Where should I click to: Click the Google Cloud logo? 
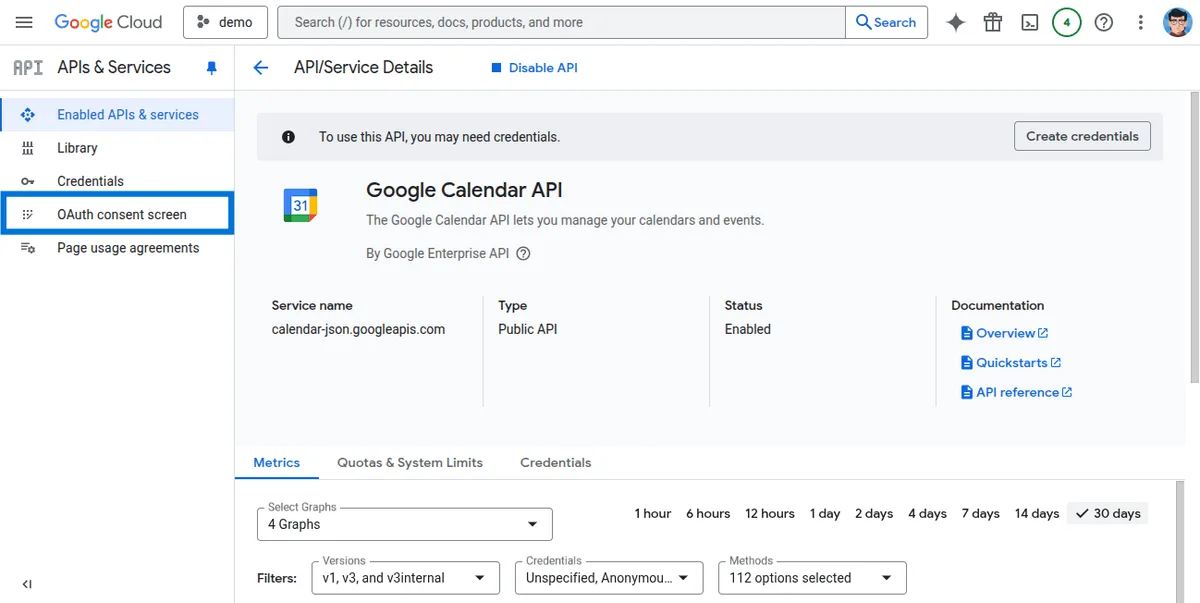[x=108, y=22]
